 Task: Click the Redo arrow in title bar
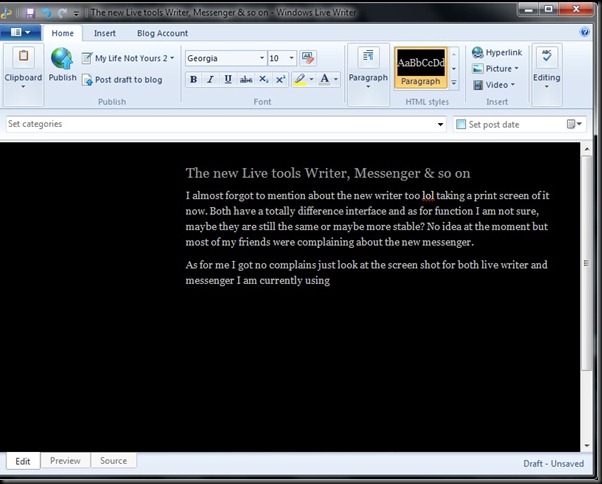62,13
